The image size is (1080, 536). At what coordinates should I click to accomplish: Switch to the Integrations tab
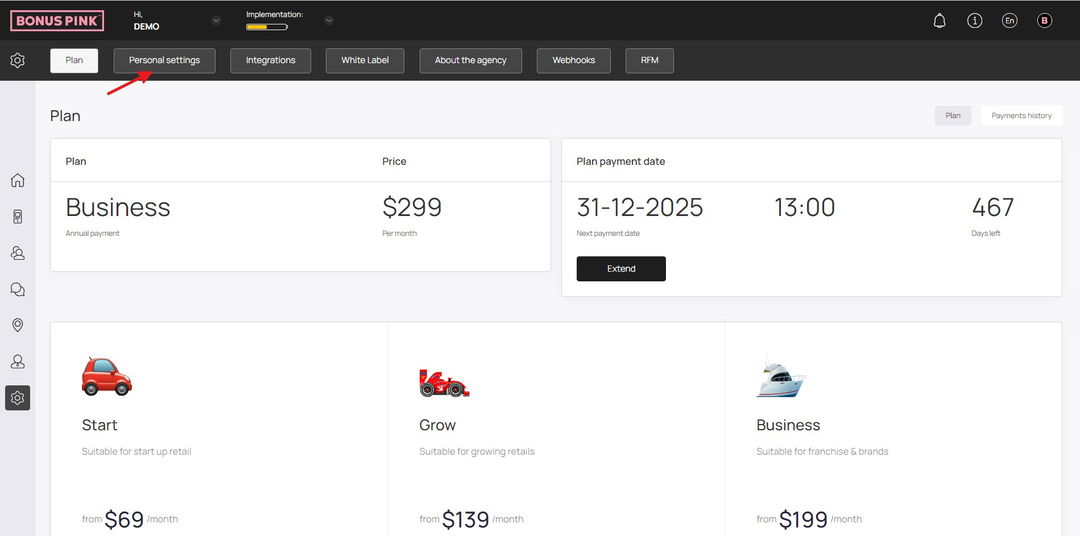point(271,61)
